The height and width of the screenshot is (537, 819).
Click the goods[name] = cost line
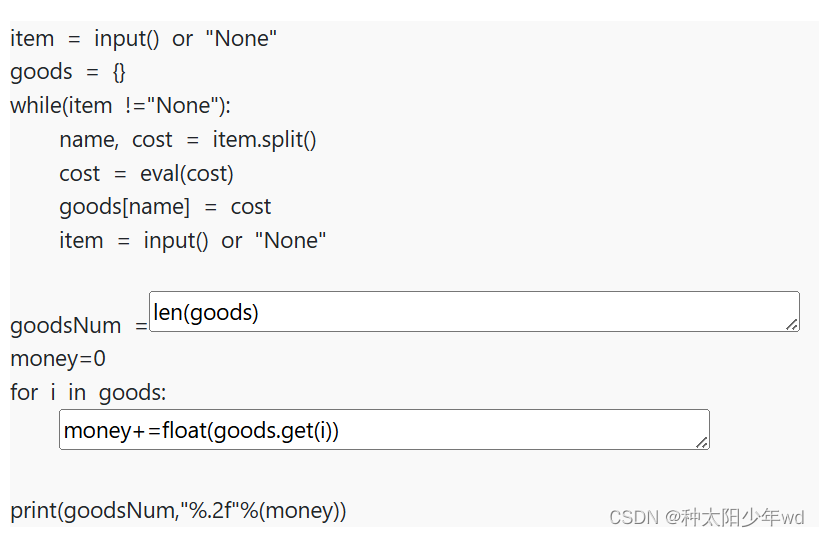(165, 207)
